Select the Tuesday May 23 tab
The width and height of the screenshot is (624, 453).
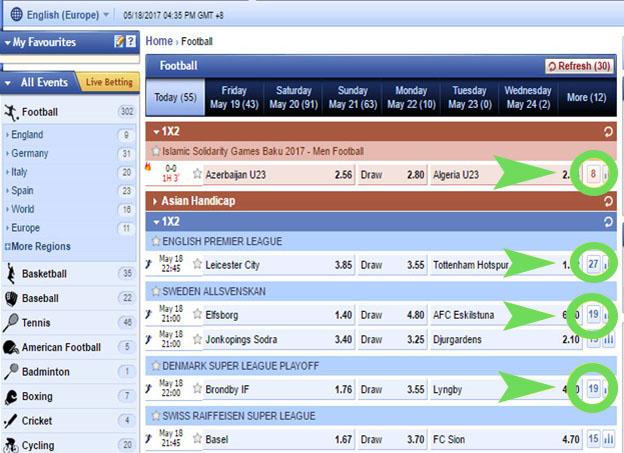470,97
